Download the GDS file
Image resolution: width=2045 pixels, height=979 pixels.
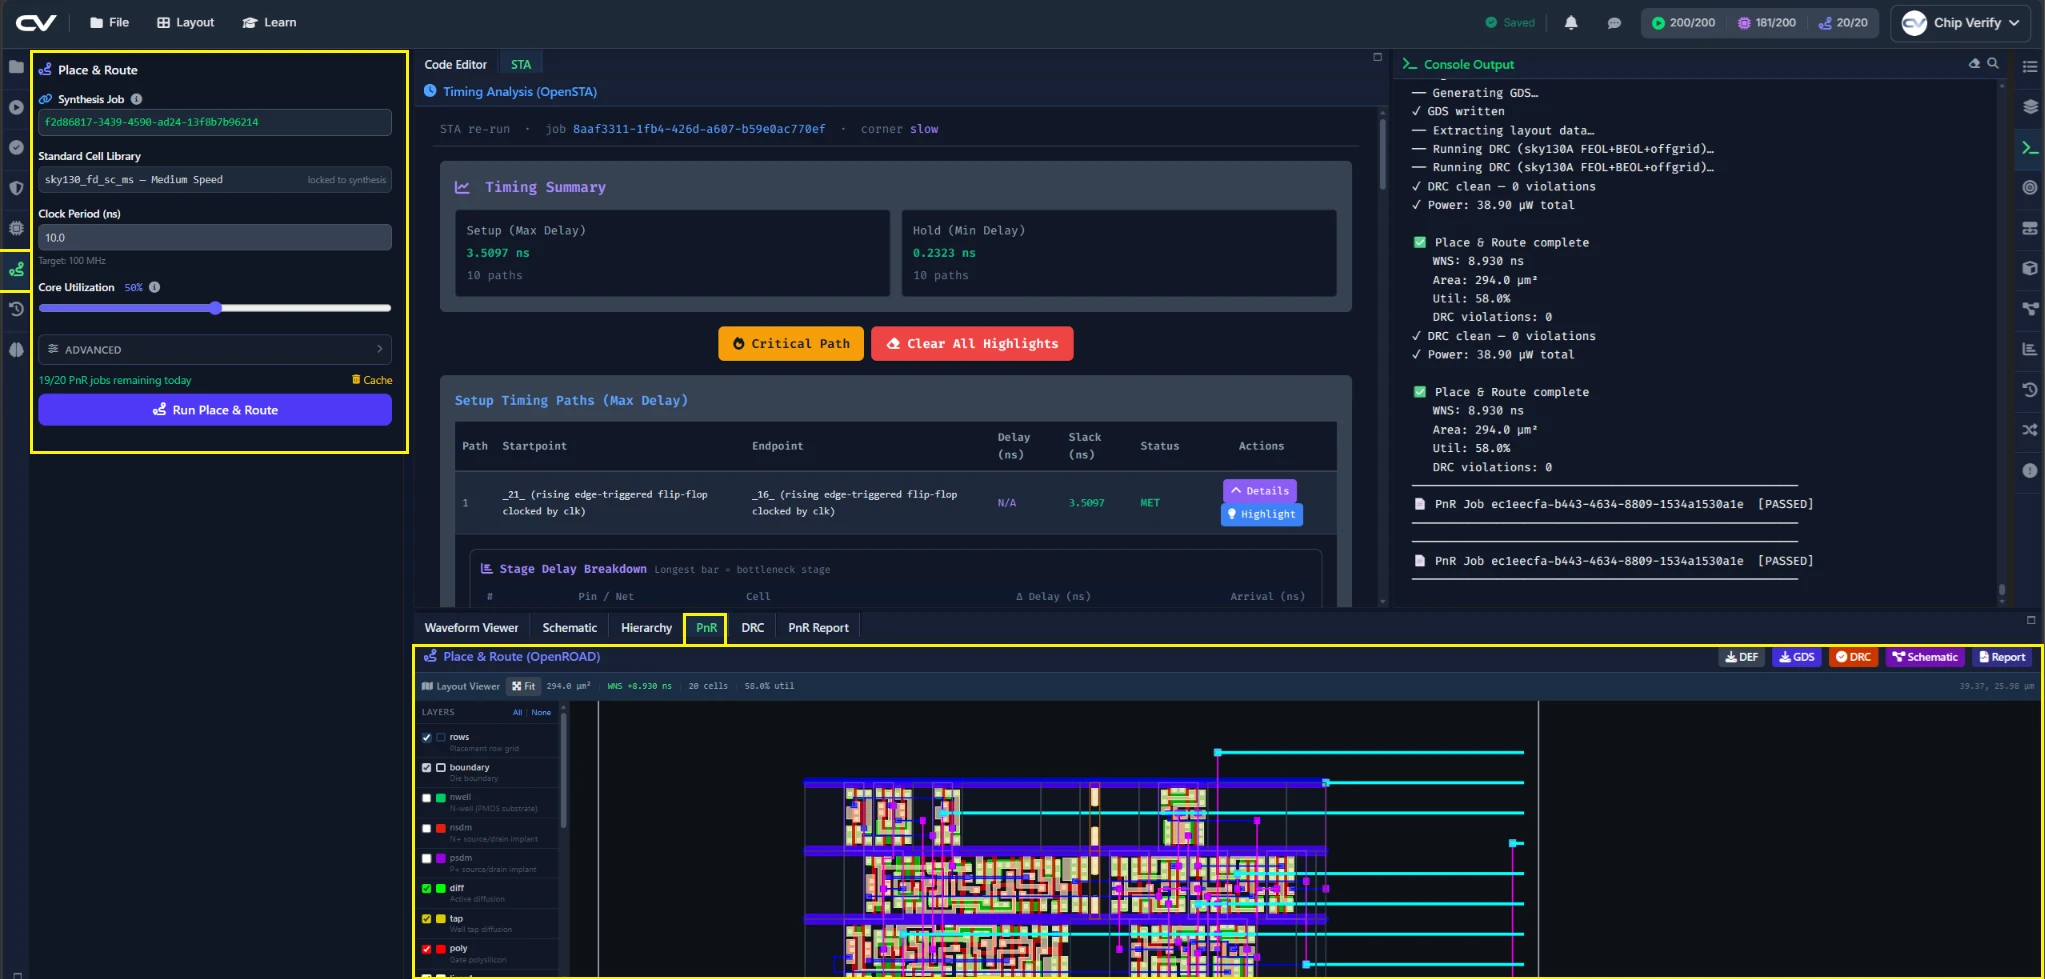click(x=1797, y=657)
